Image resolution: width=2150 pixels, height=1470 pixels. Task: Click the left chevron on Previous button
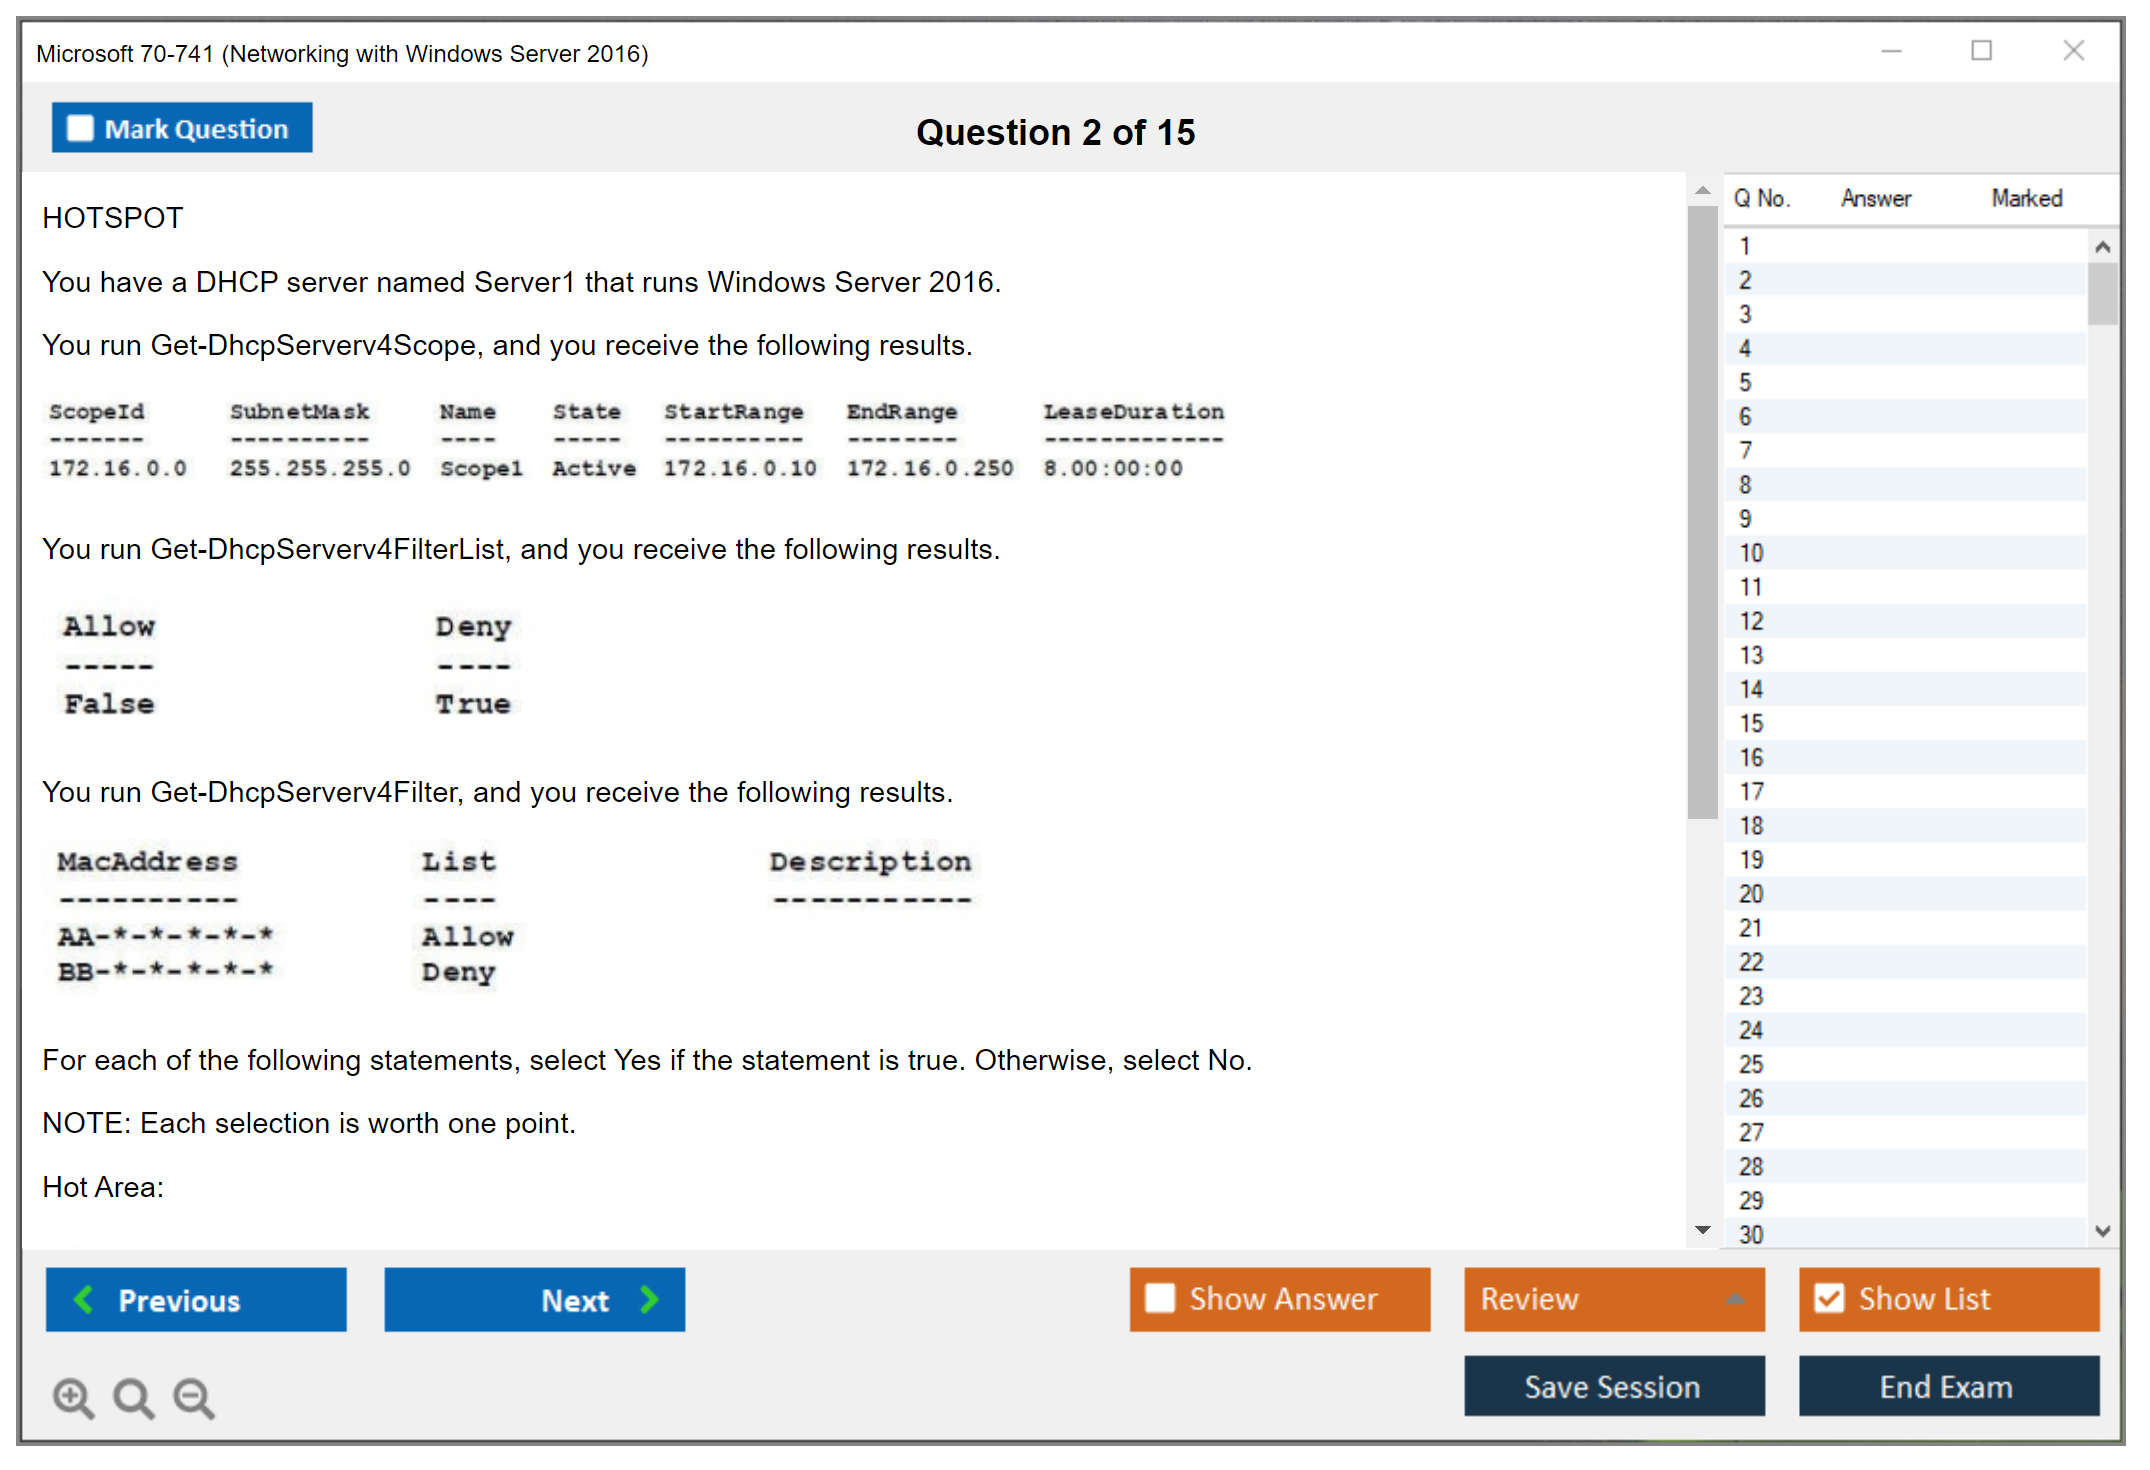pos(84,1299)
